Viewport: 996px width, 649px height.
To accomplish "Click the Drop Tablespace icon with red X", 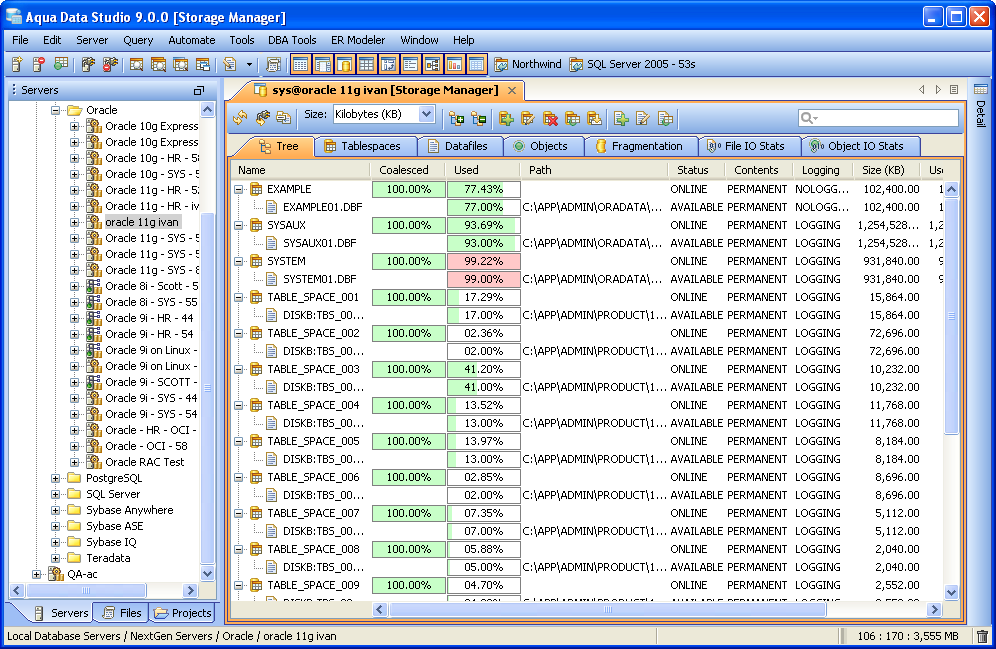I will (x=550, y=118).
